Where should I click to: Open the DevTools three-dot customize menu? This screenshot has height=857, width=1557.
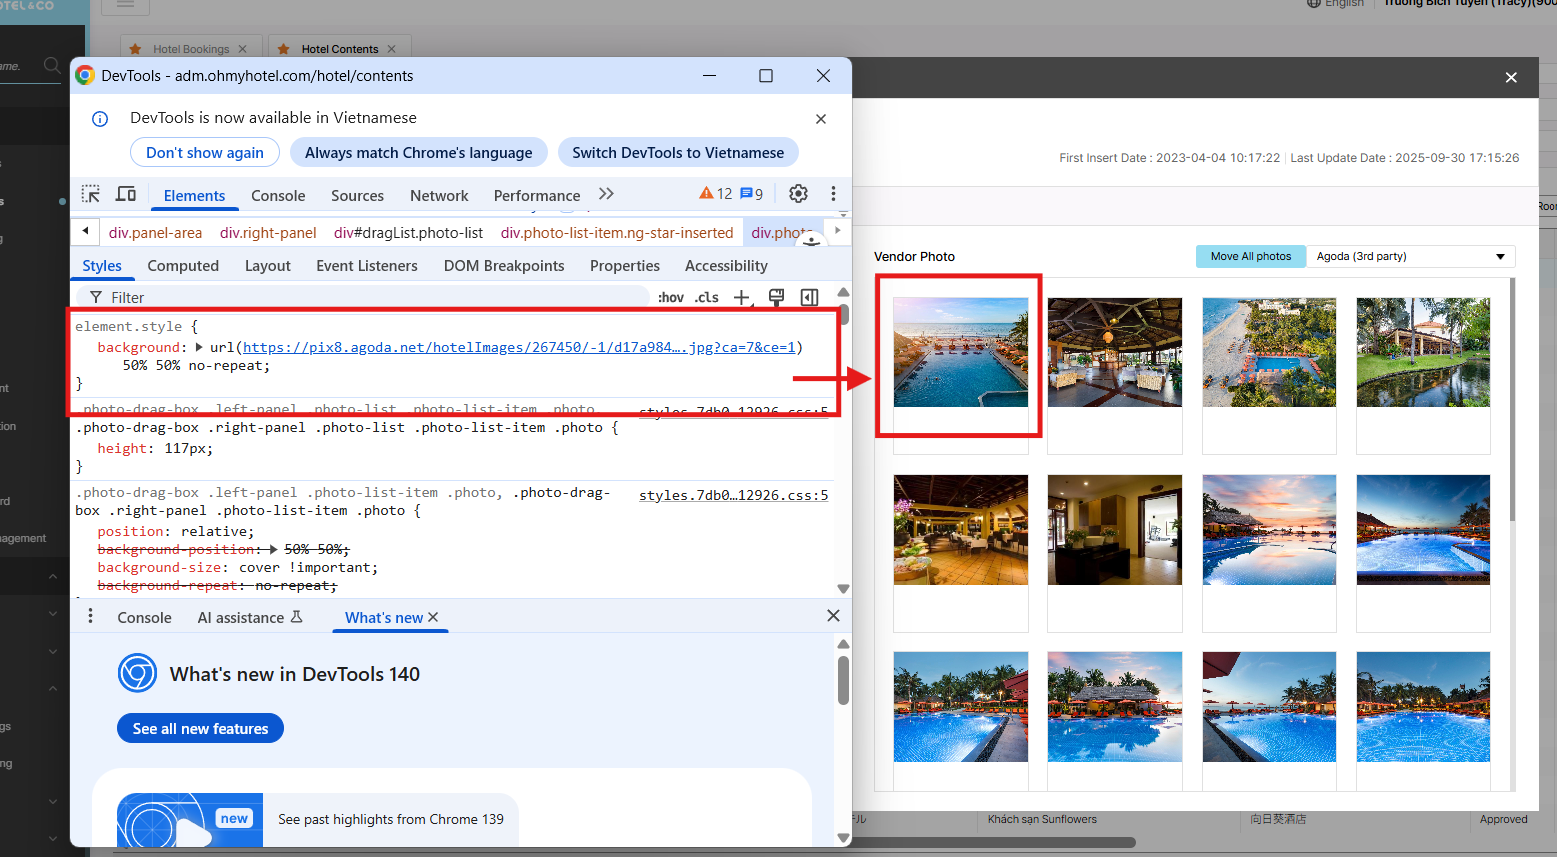pyautogui.click(x=833, y=194)
